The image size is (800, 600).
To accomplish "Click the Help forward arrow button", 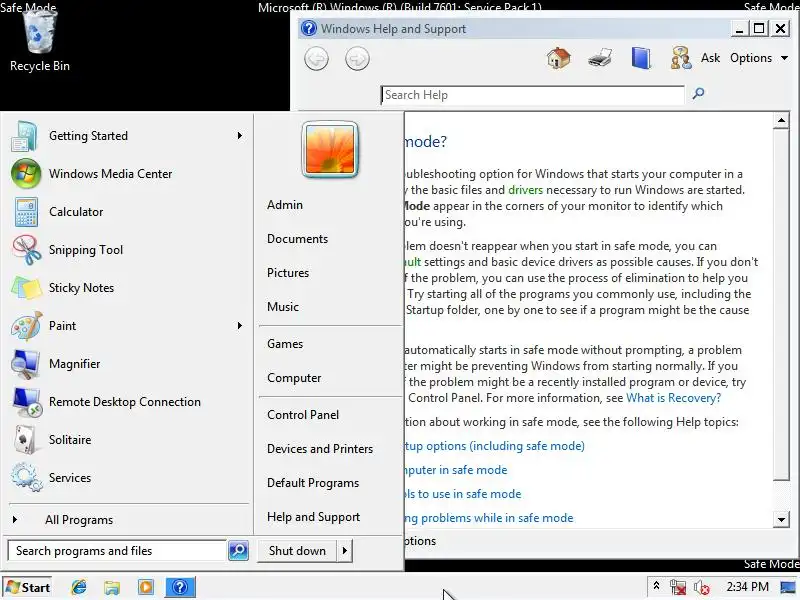I will [x=357, y=59].
